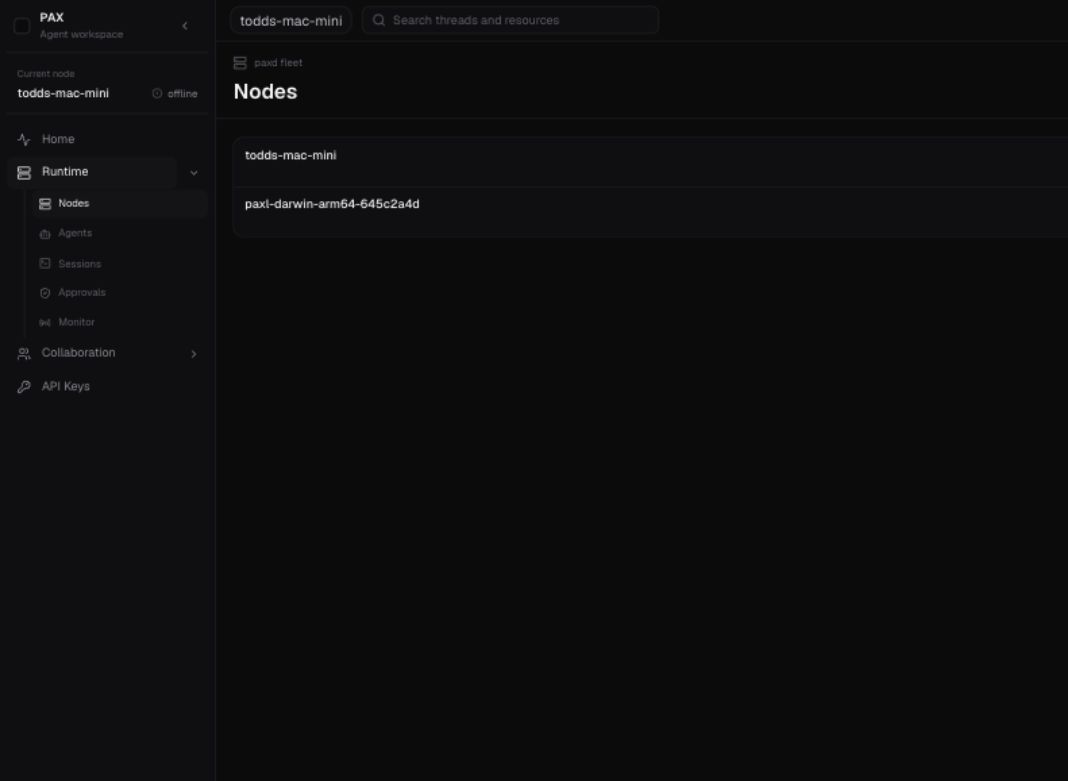Image resolution: width=1068 pixels, height=781 pixels.
Task: Click the Agents robot icon
Action: coord(45,234)
